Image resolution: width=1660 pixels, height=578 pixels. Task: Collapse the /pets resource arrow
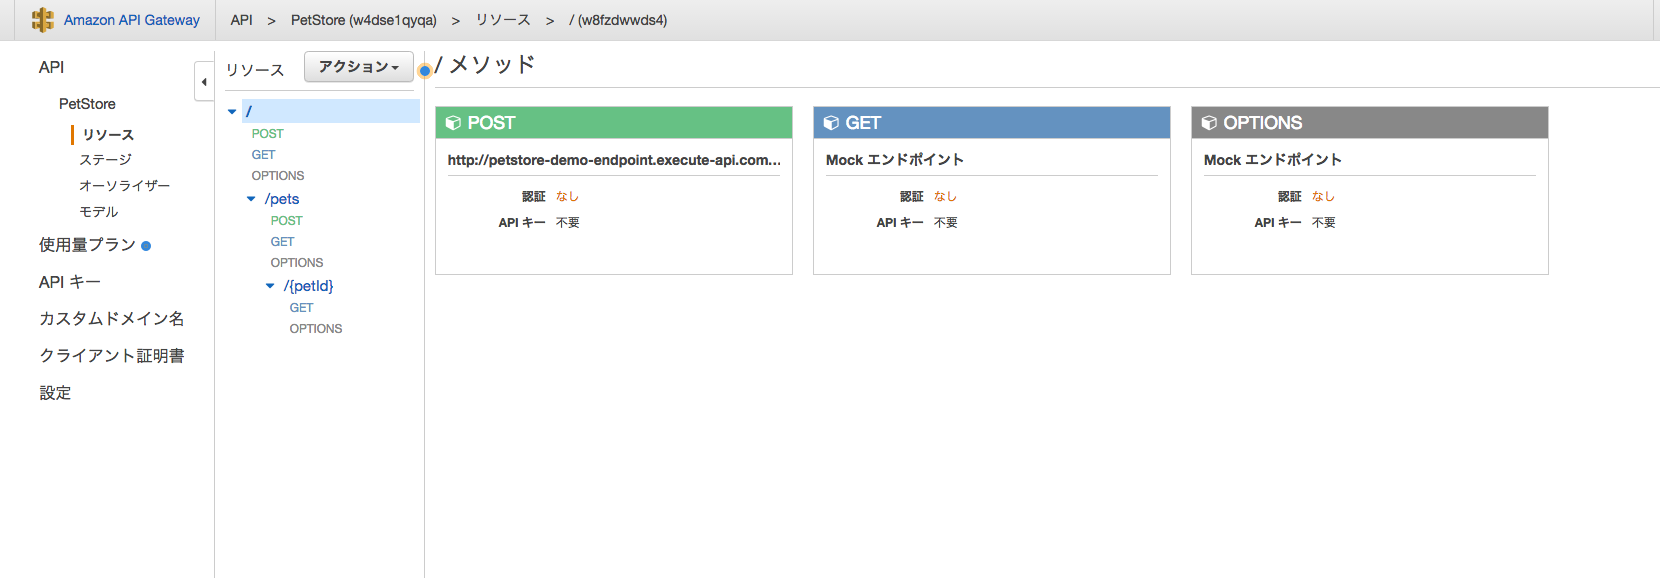click(251, 199)
